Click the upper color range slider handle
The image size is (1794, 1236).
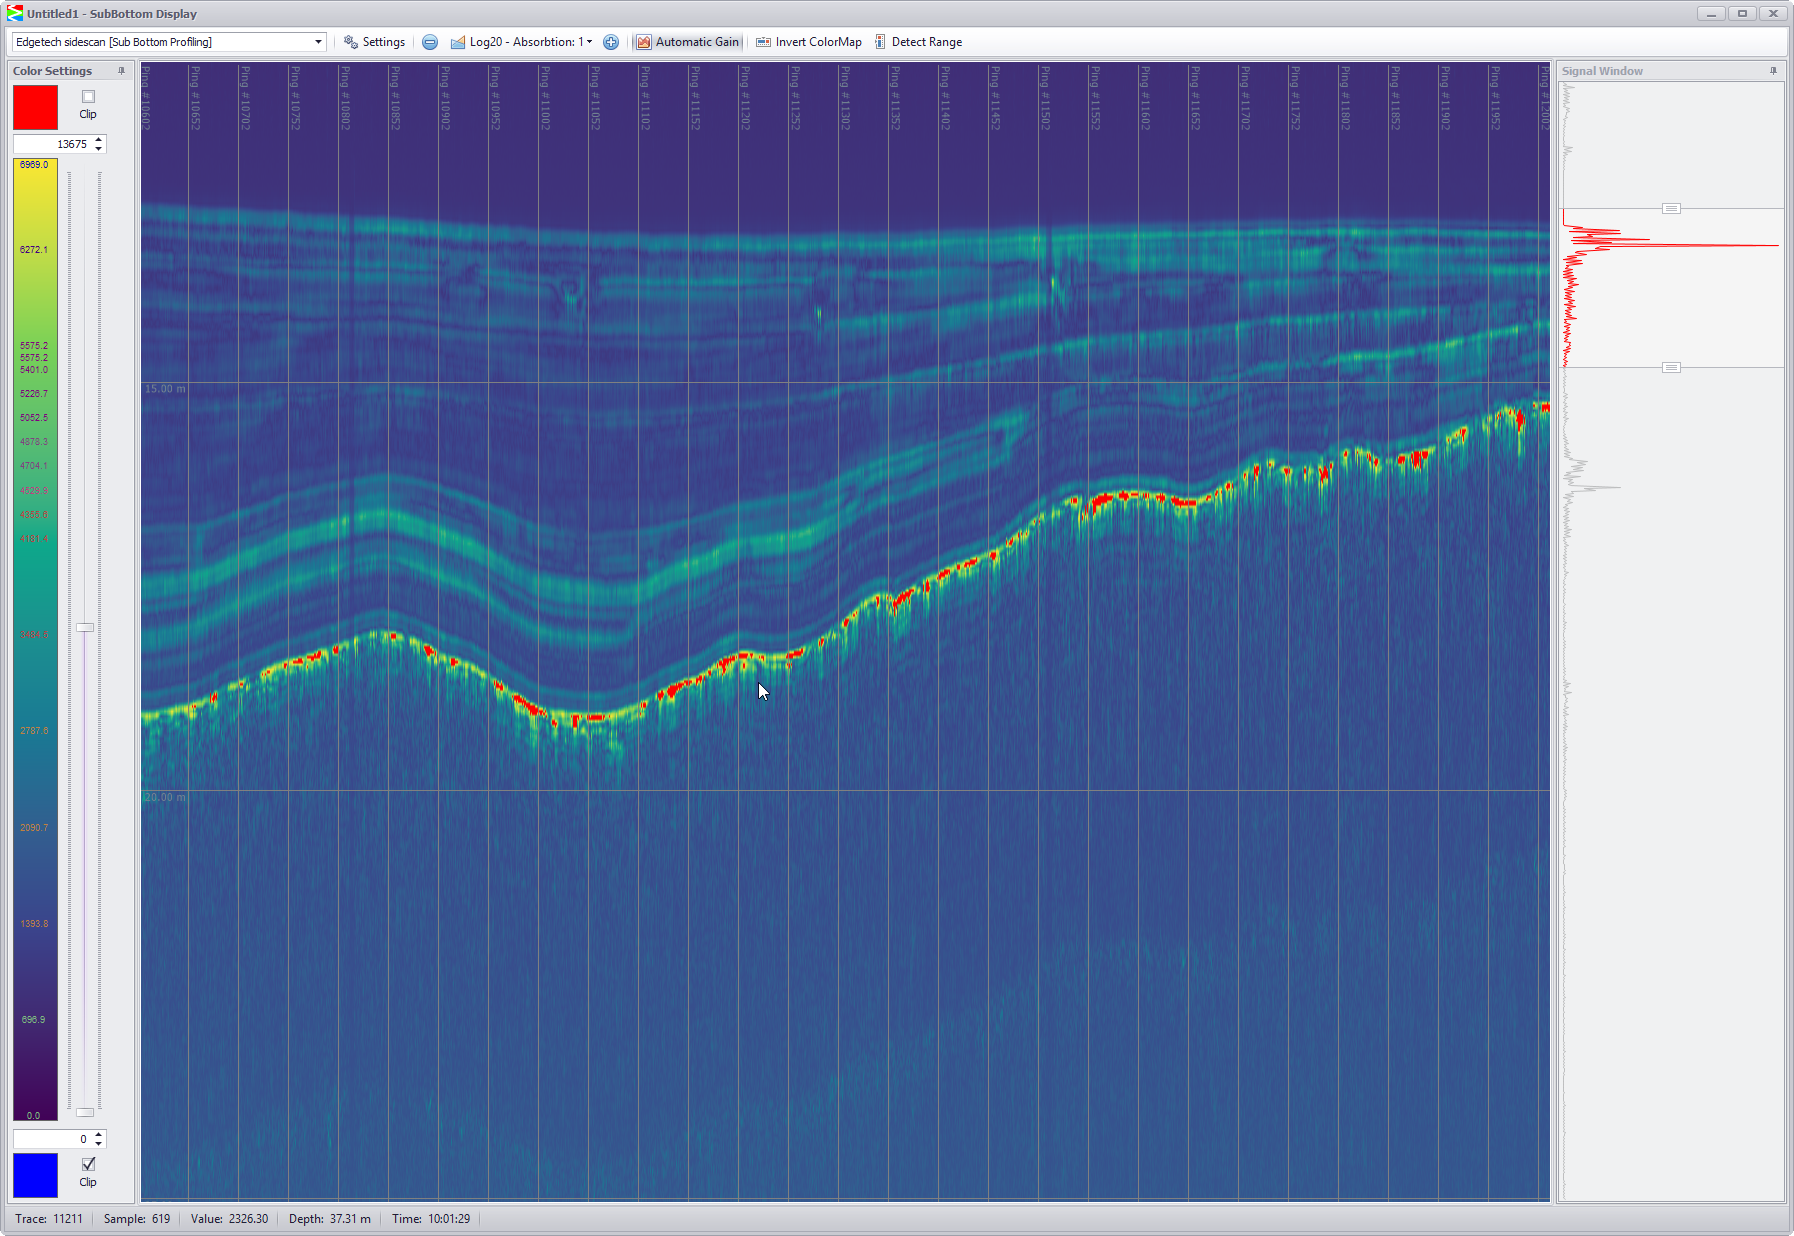pos(85,628)
